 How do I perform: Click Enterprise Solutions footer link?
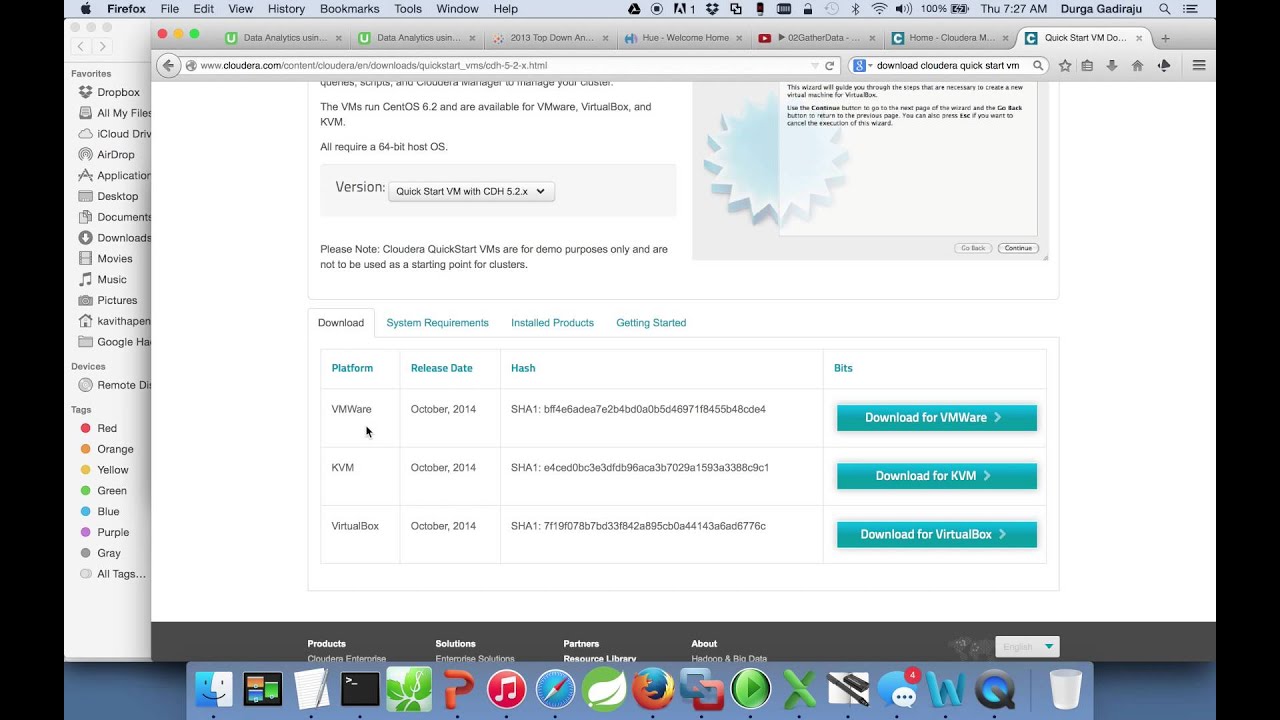(x=475, y=658)
